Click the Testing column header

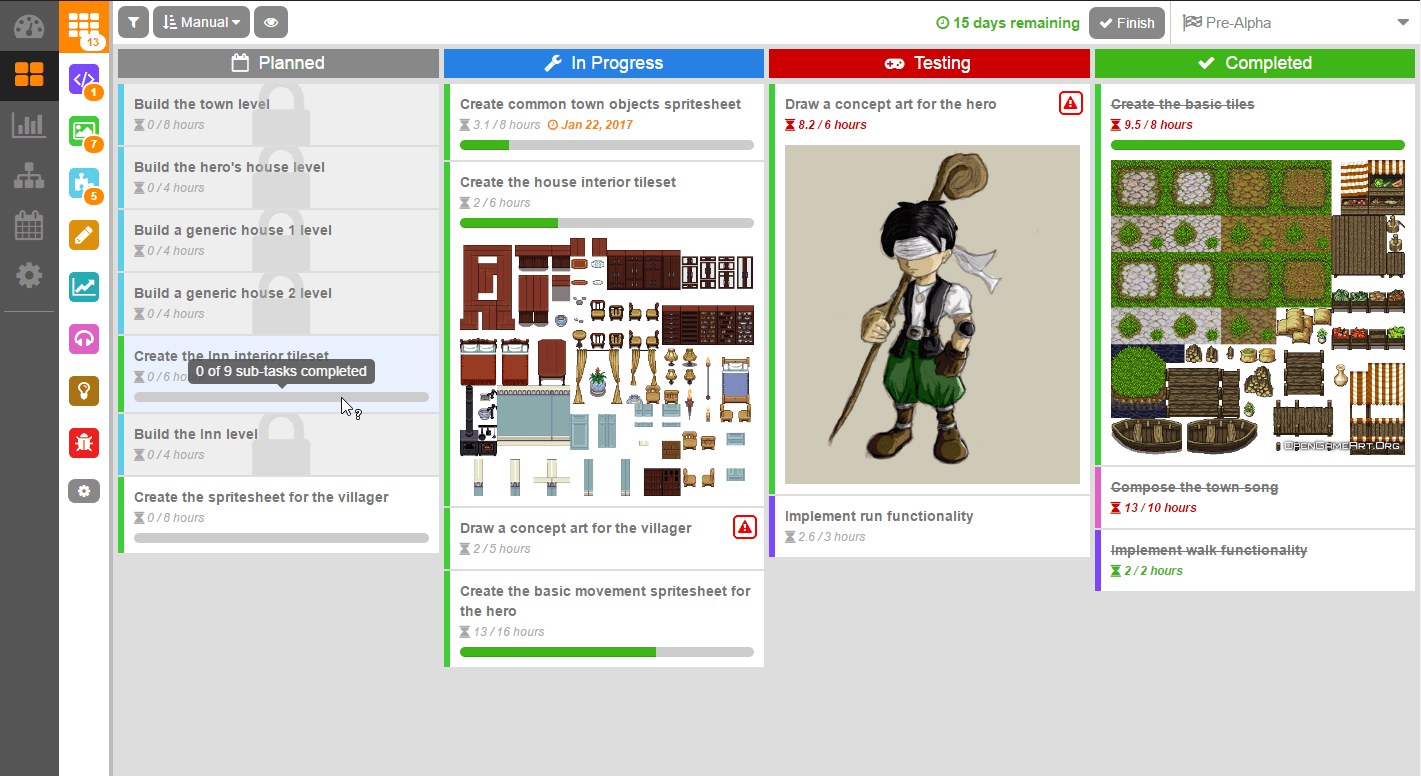click(x=929, y=63)
